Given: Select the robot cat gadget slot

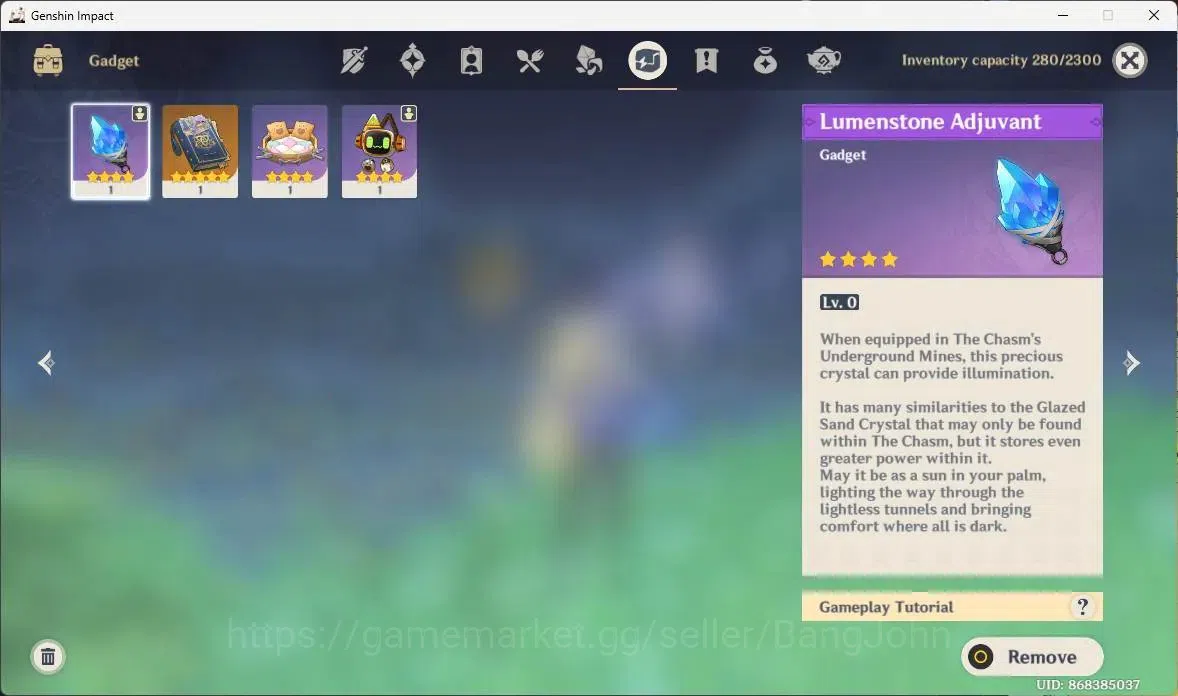Looking at the screenshot, I should [379, 152].
